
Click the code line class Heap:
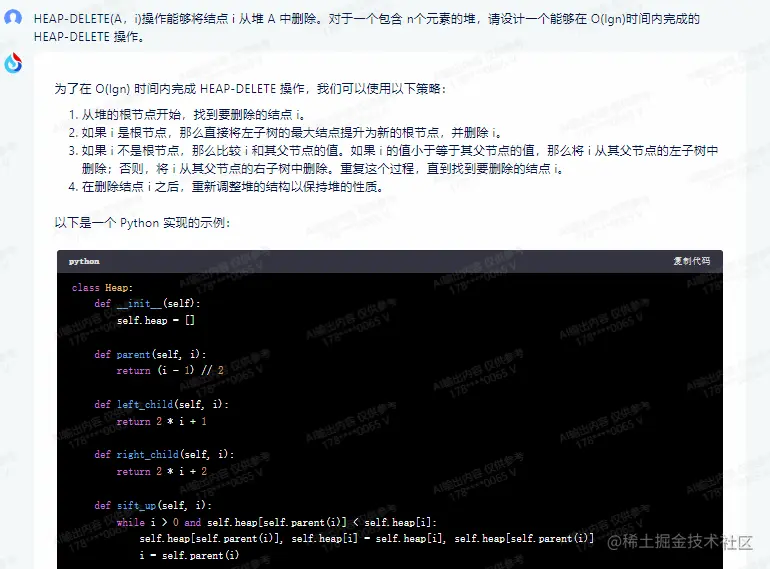click(x=102, y=288)
